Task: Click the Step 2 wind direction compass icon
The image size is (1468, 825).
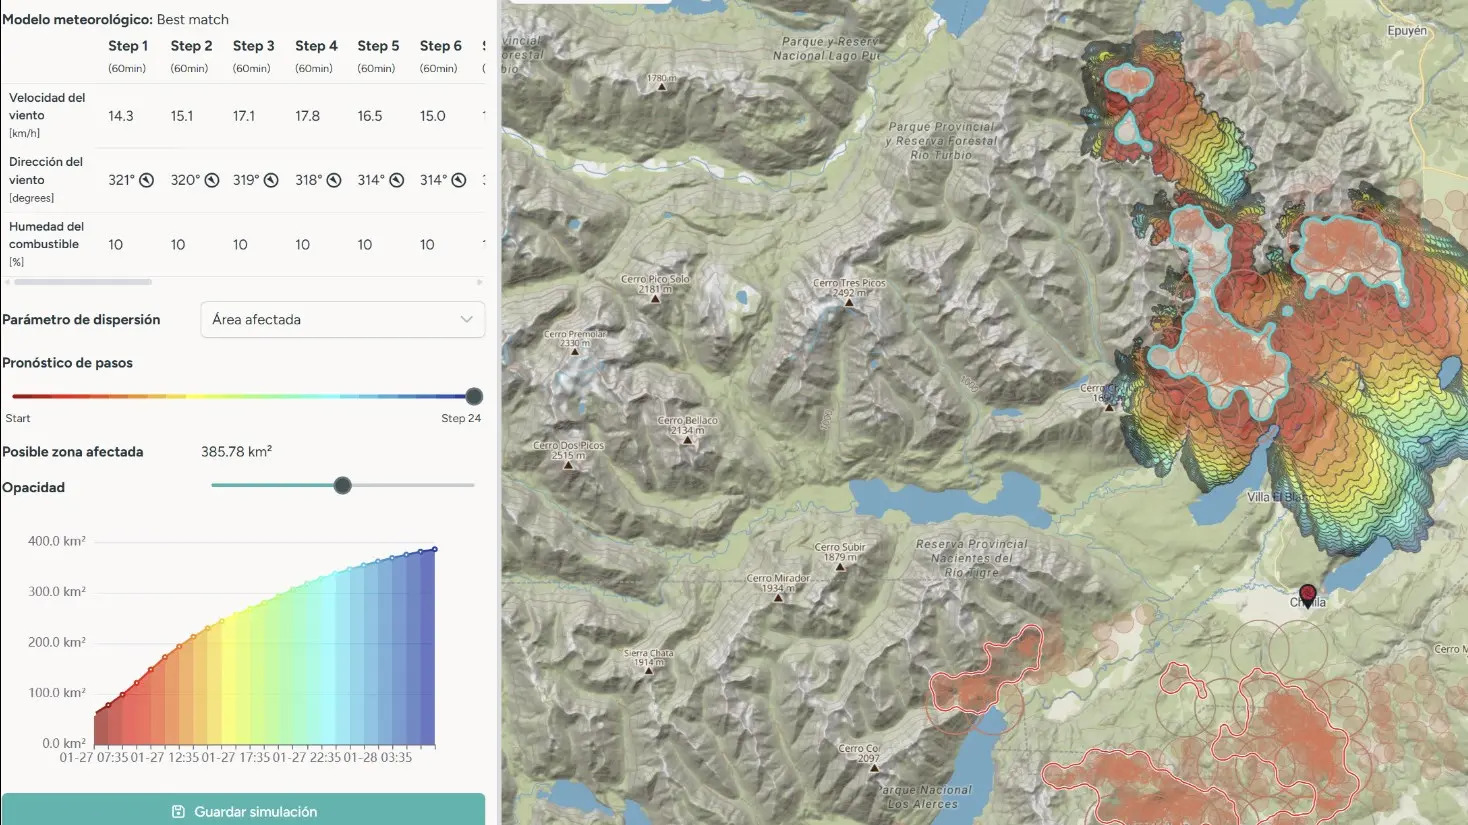Action: tap(212, 180)
